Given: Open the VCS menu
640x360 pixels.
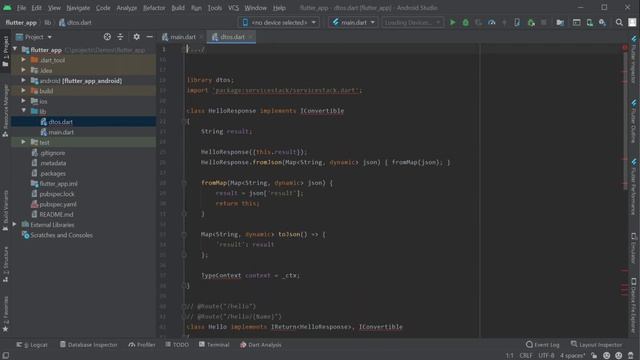Looking at the screenshot, I should pyautogui.click(x=233, y=8).
